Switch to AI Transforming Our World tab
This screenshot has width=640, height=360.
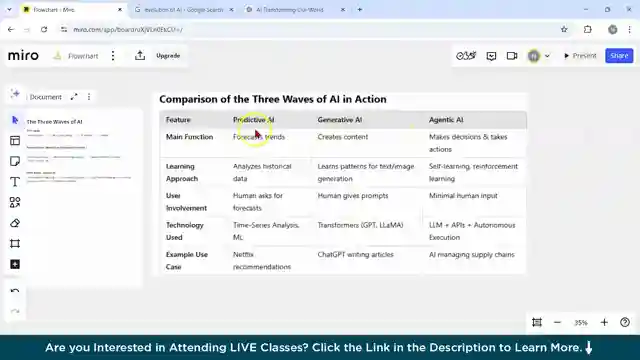coord(295,9)
